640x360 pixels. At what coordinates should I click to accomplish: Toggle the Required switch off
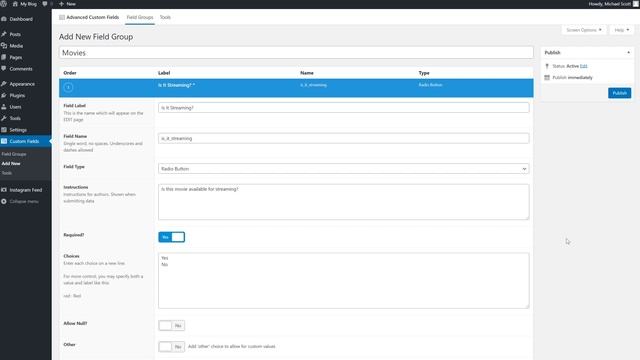pyautogui.click(x=171, y=237)
